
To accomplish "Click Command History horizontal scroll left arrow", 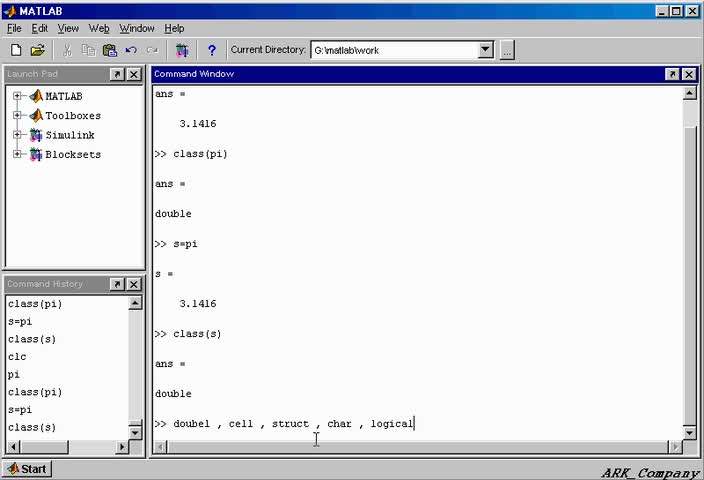I will pyautogui.click(x=14, y=447).
